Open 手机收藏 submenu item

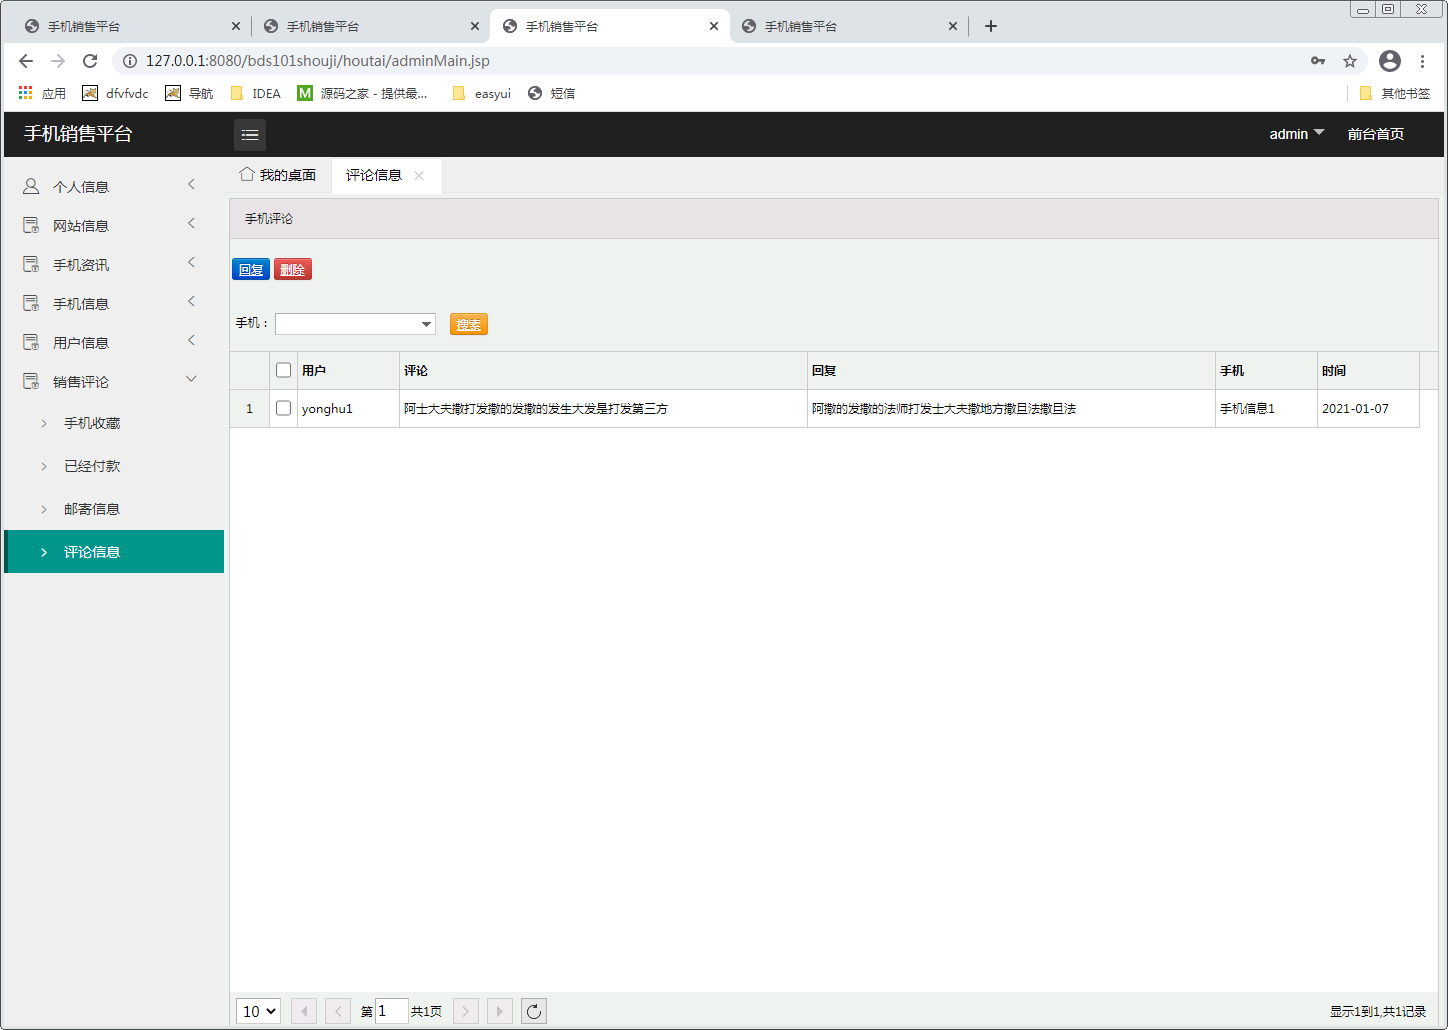[114, 423]
